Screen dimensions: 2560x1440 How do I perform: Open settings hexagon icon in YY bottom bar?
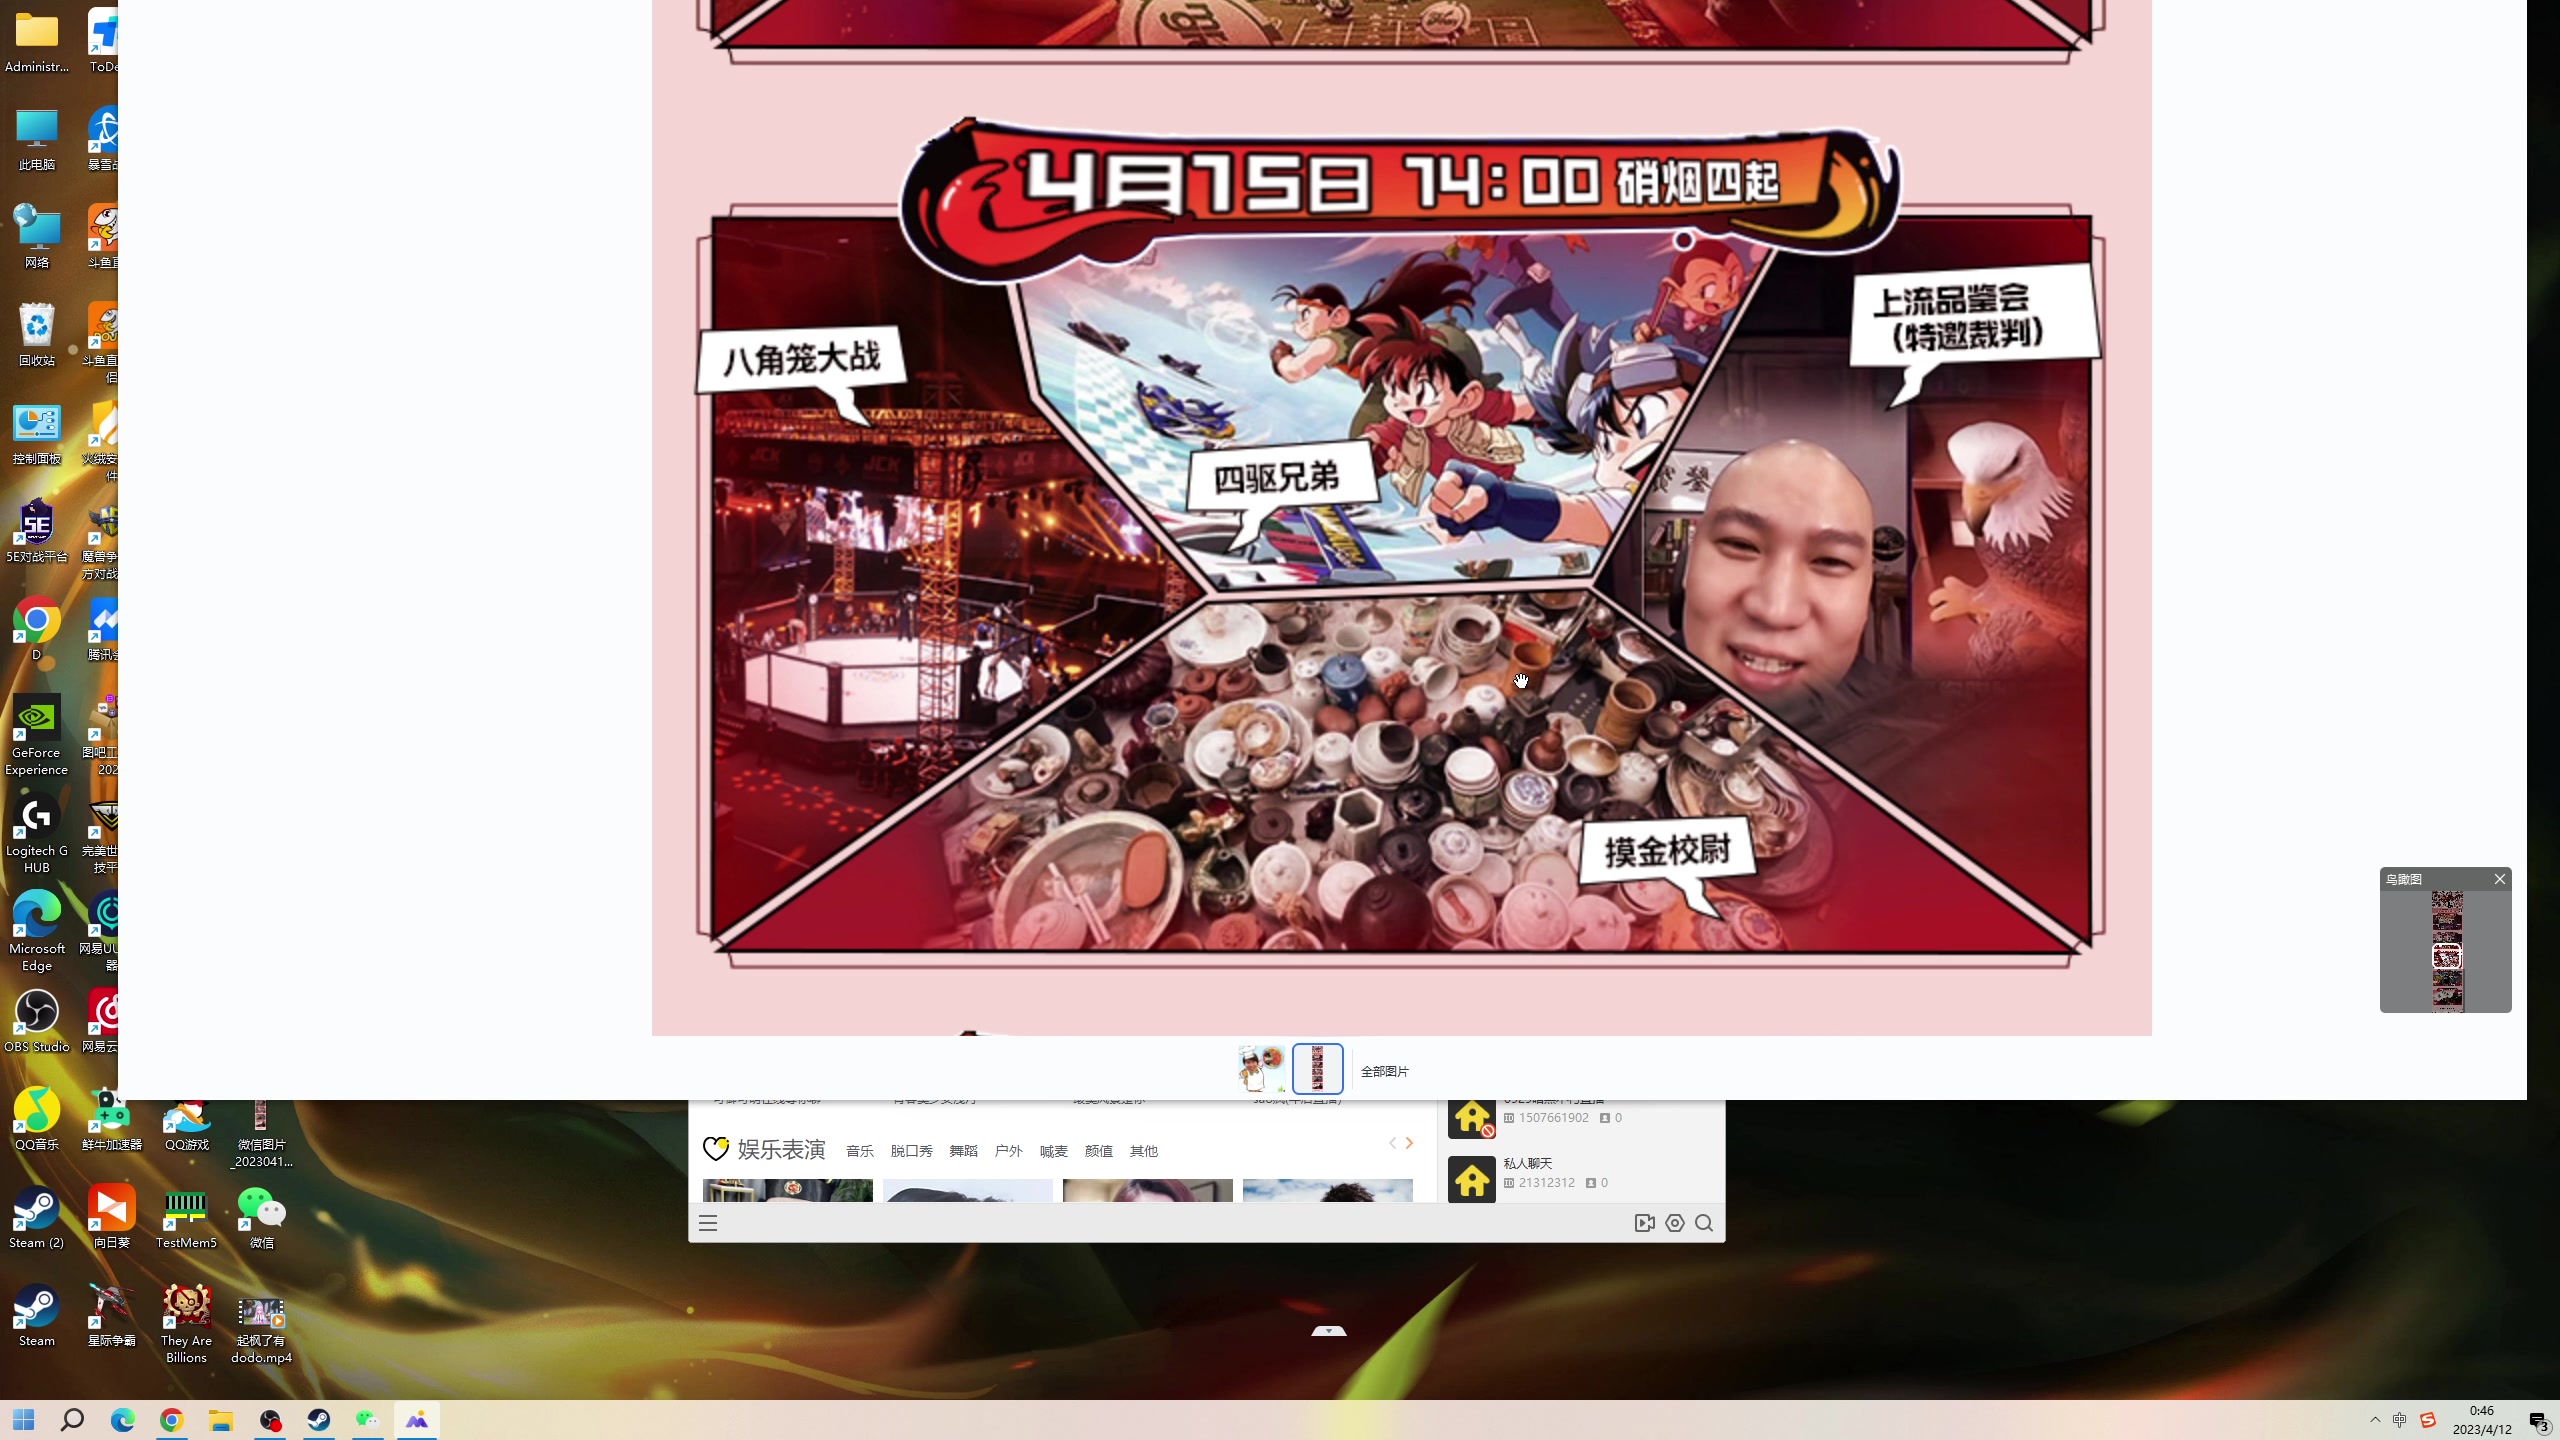[x=1675, y=1223]
